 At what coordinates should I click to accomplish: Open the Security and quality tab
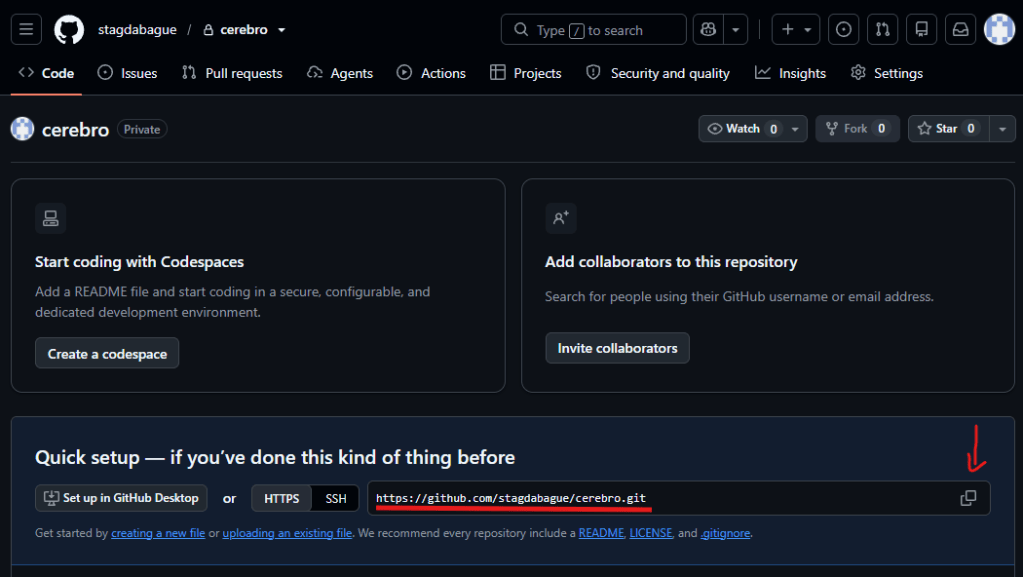click(x=658, y=73)
